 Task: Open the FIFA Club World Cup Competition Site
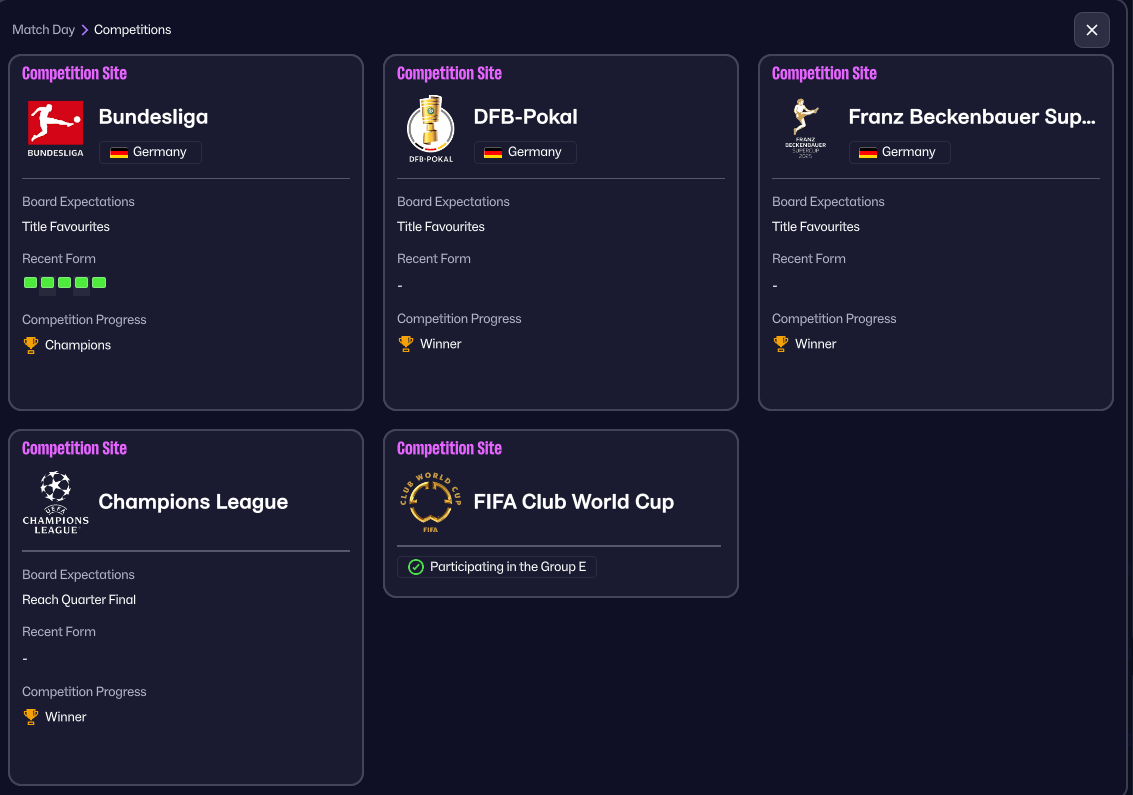pyautogui.click(x=449, y=448)
